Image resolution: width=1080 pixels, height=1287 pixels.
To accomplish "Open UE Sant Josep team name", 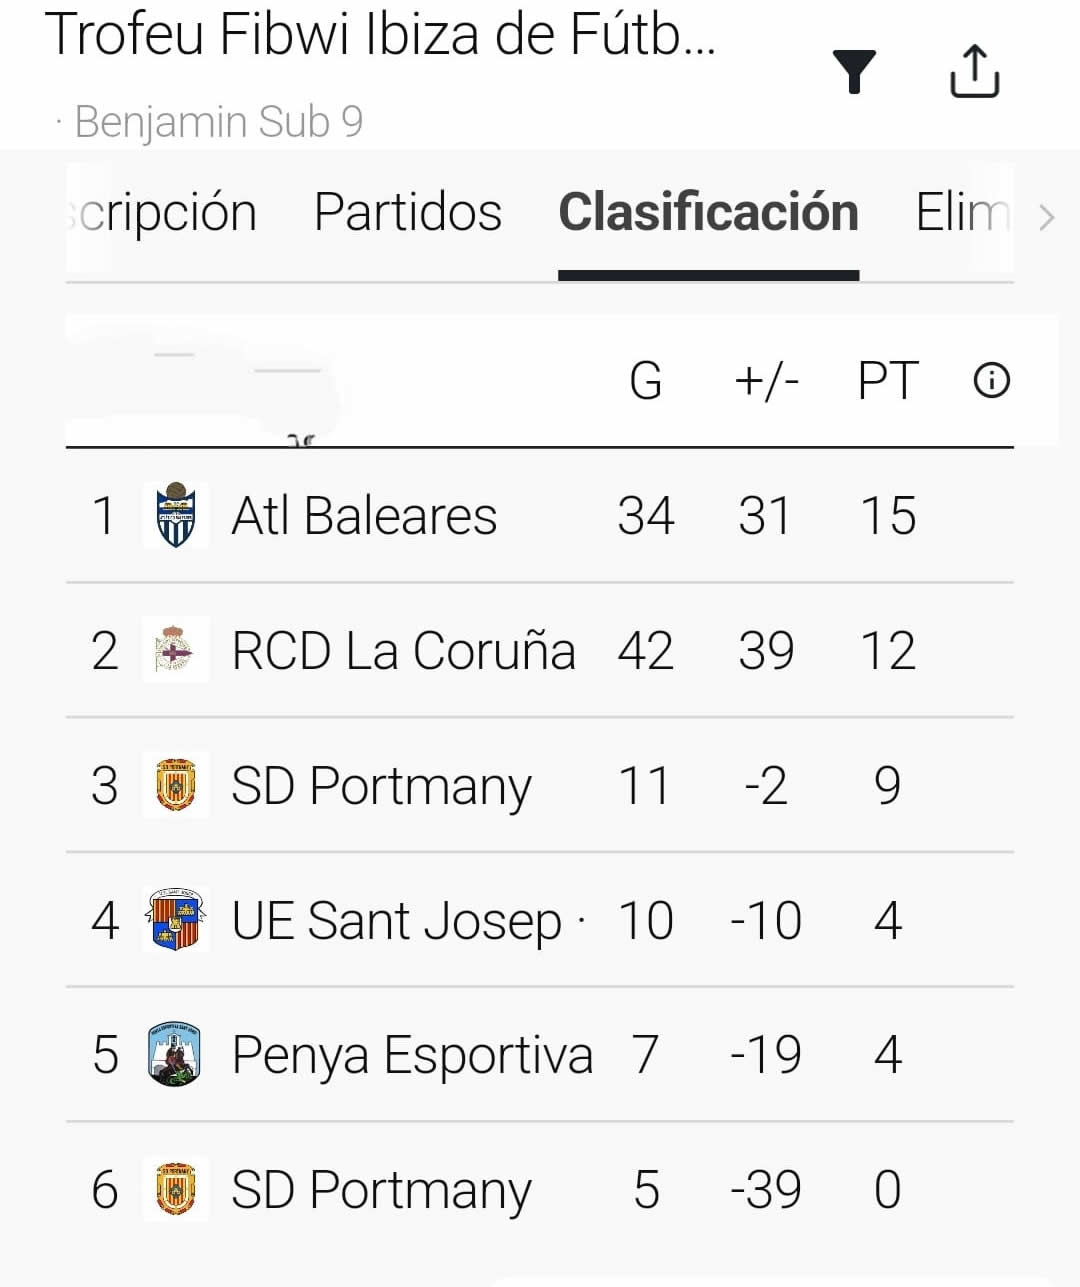I will pyautogui.click(x=396, y=920).
